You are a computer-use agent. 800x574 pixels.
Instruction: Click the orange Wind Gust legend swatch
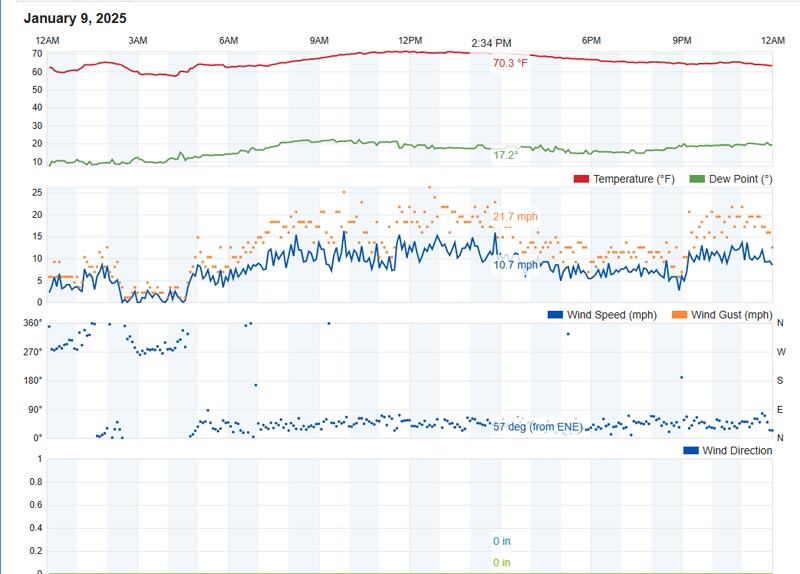pyautogui.click(x=680, y=314)
